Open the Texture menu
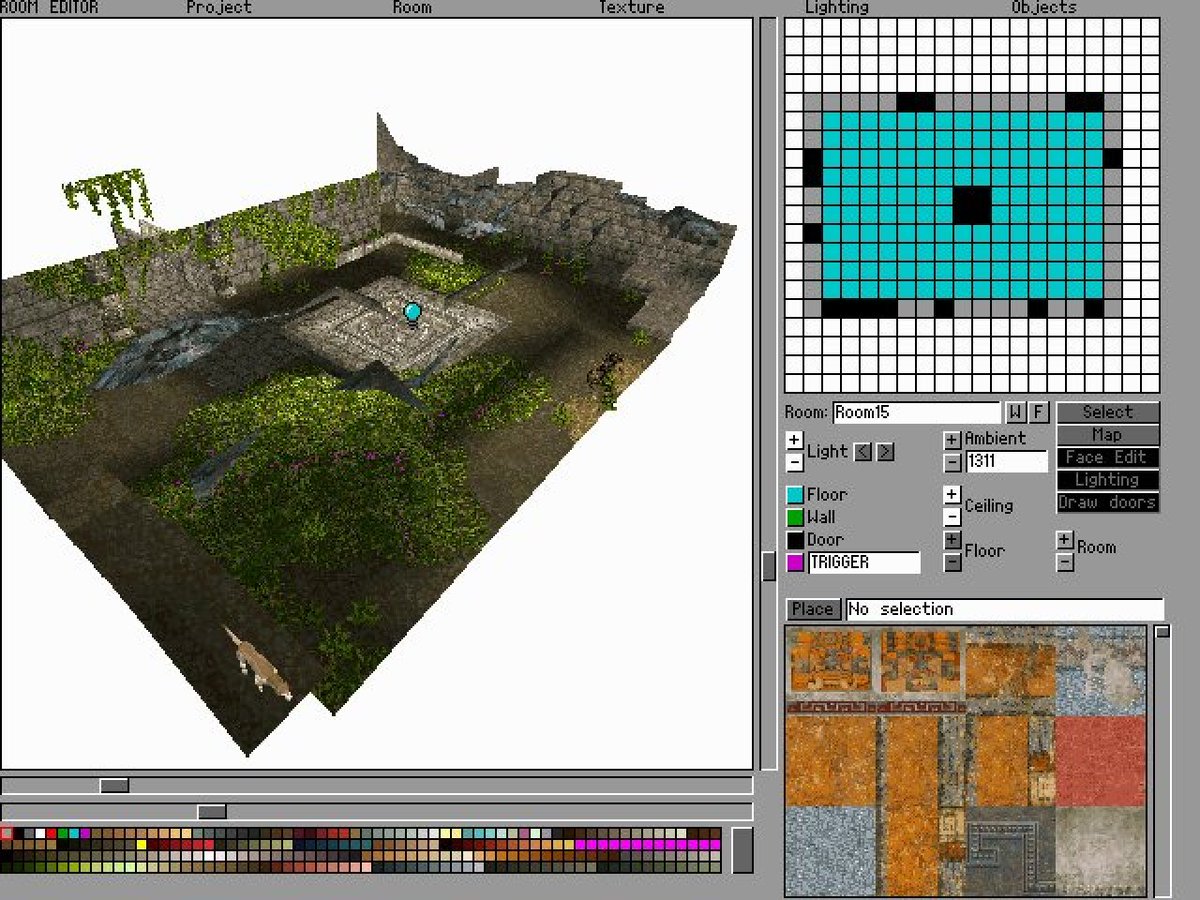 pyautogui.click(x=631, y=8)
